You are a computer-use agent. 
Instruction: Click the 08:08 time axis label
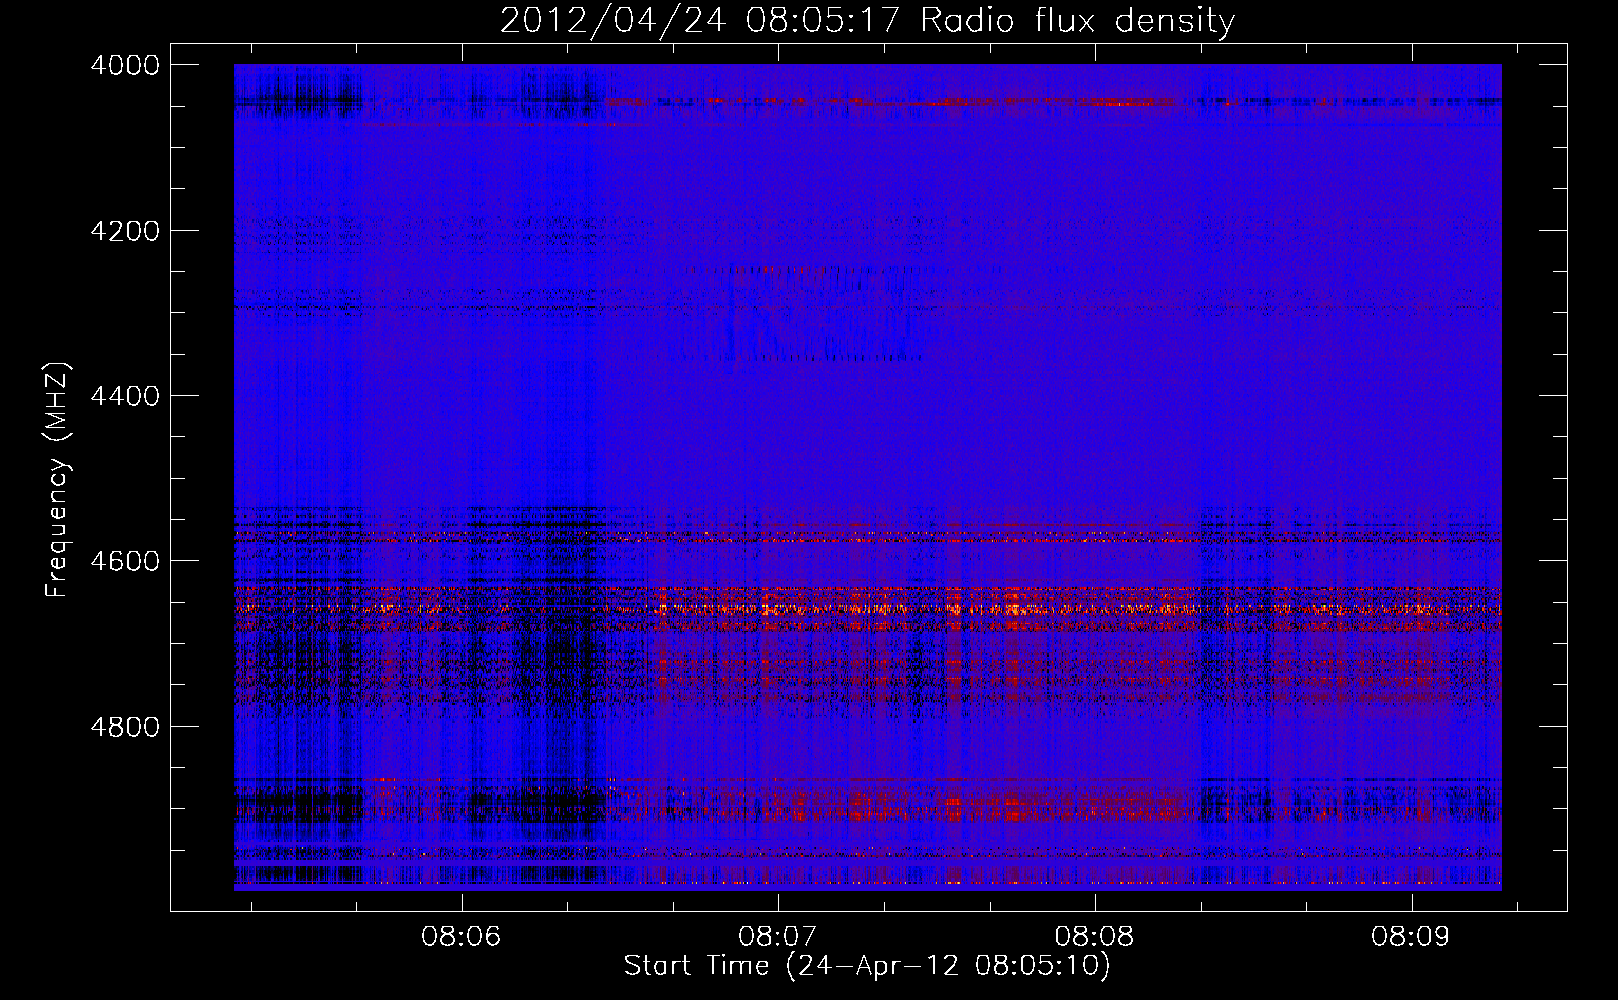[1094, 937]
